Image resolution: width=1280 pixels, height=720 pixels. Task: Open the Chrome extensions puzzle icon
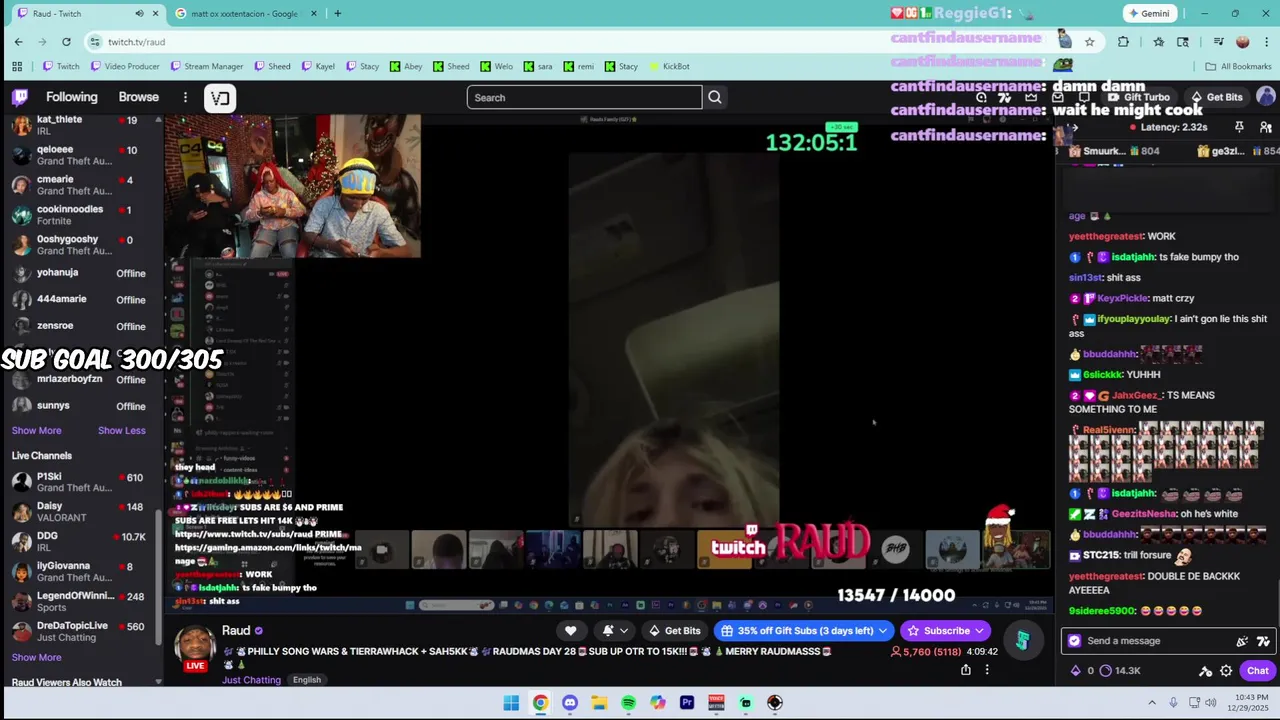pos(1123,41)
